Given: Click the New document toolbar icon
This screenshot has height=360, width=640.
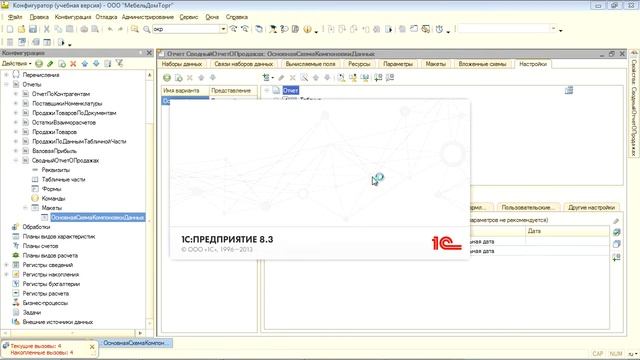Looking at the screenshot, I should (10, 29).
